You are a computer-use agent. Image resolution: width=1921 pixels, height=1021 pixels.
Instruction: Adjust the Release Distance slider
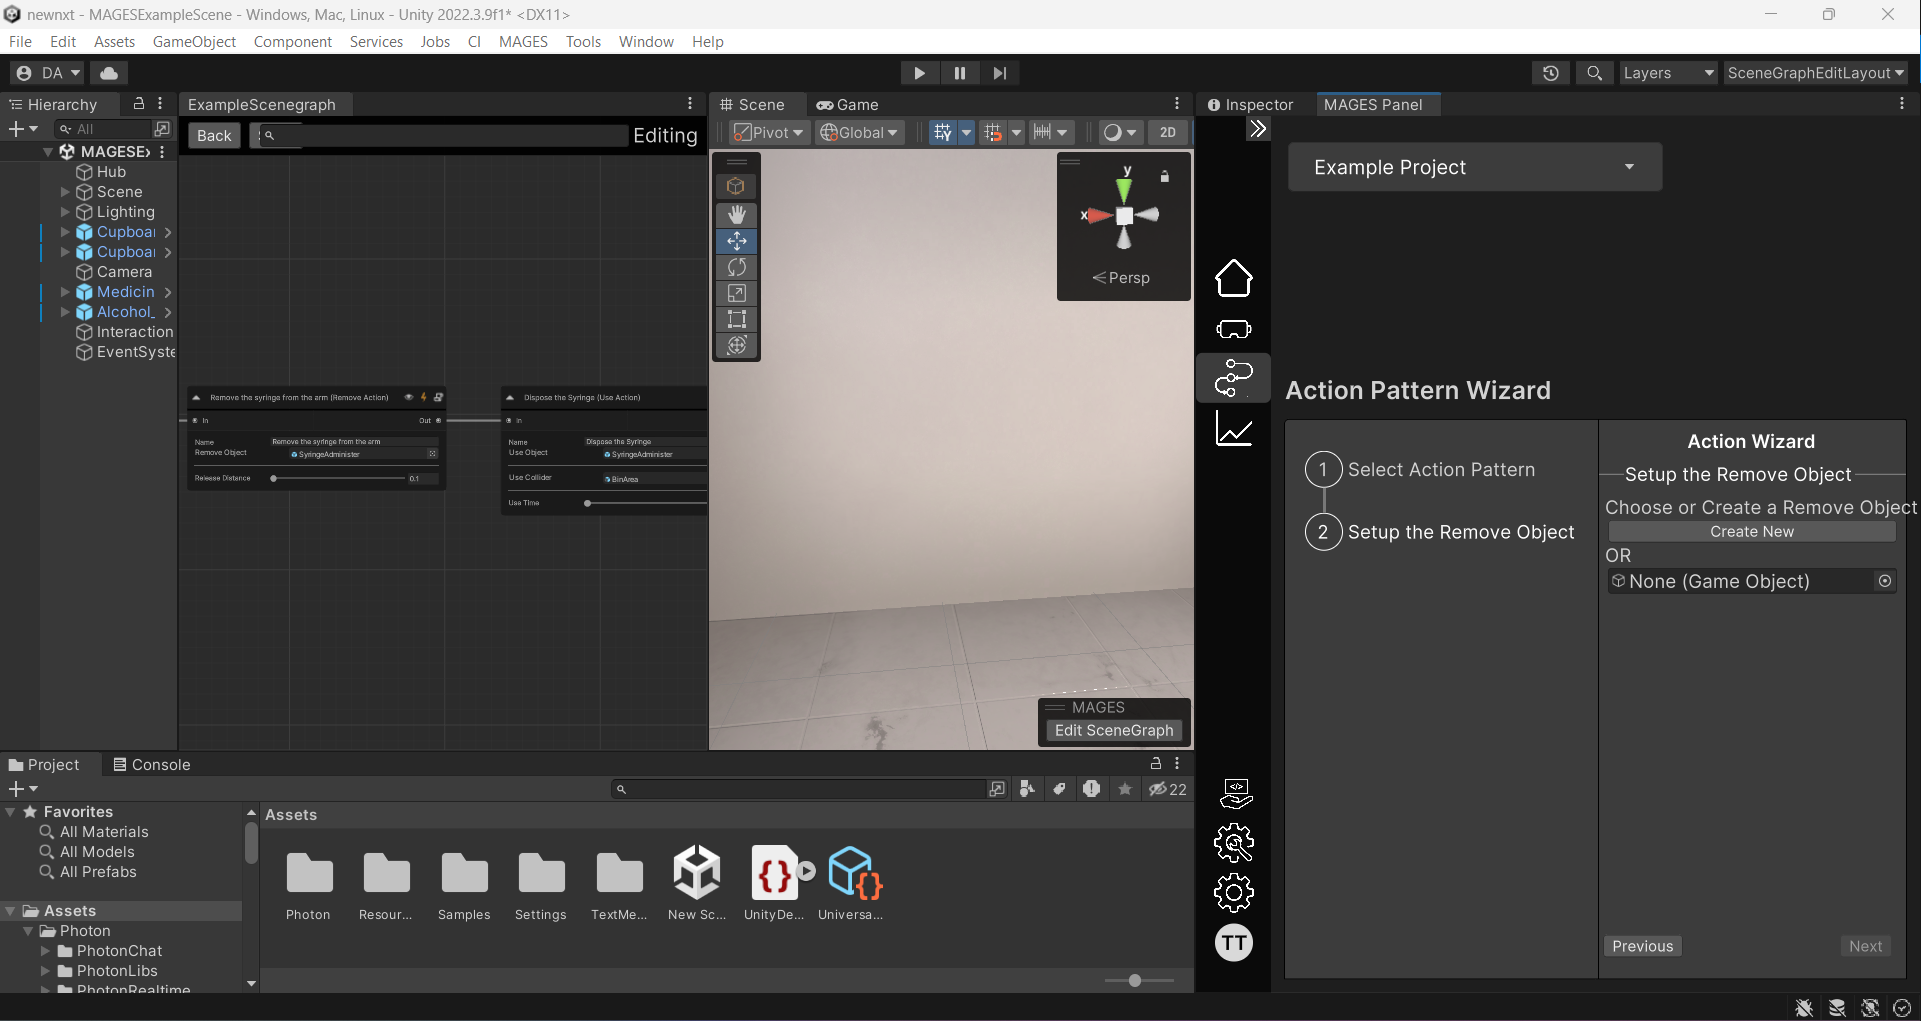pos(338,478)
